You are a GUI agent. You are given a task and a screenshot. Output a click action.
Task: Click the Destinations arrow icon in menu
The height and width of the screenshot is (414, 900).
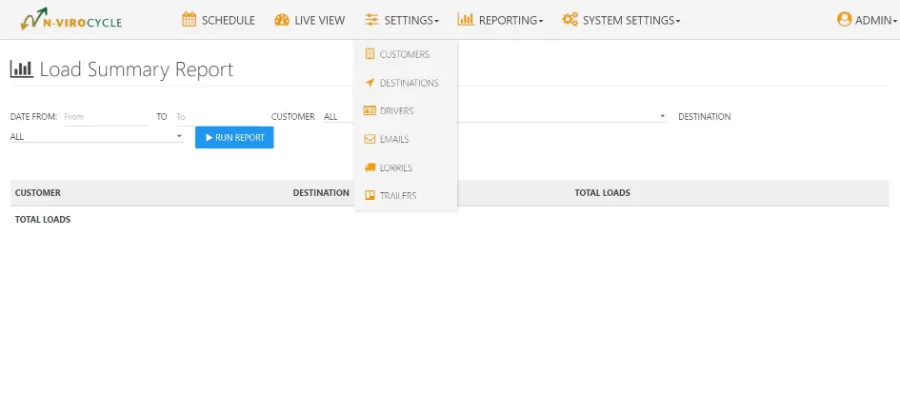[370, 83]
